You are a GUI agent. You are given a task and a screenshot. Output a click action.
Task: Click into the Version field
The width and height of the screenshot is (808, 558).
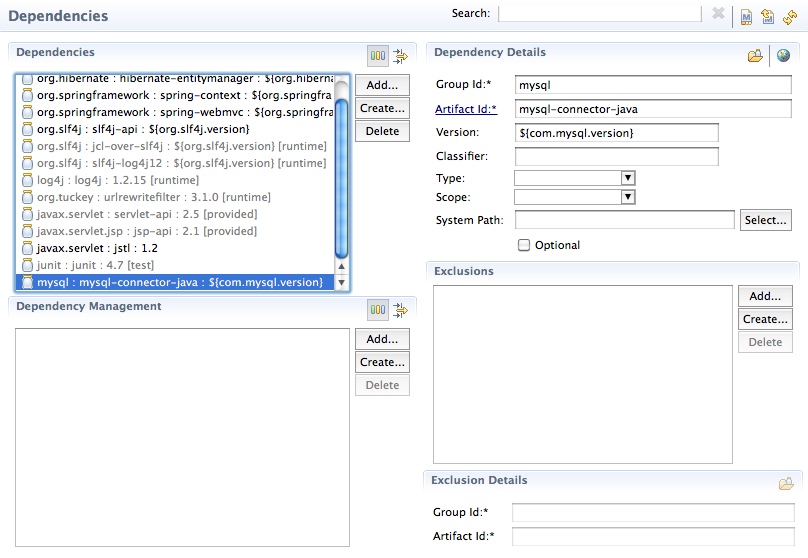tap(616, 133)
